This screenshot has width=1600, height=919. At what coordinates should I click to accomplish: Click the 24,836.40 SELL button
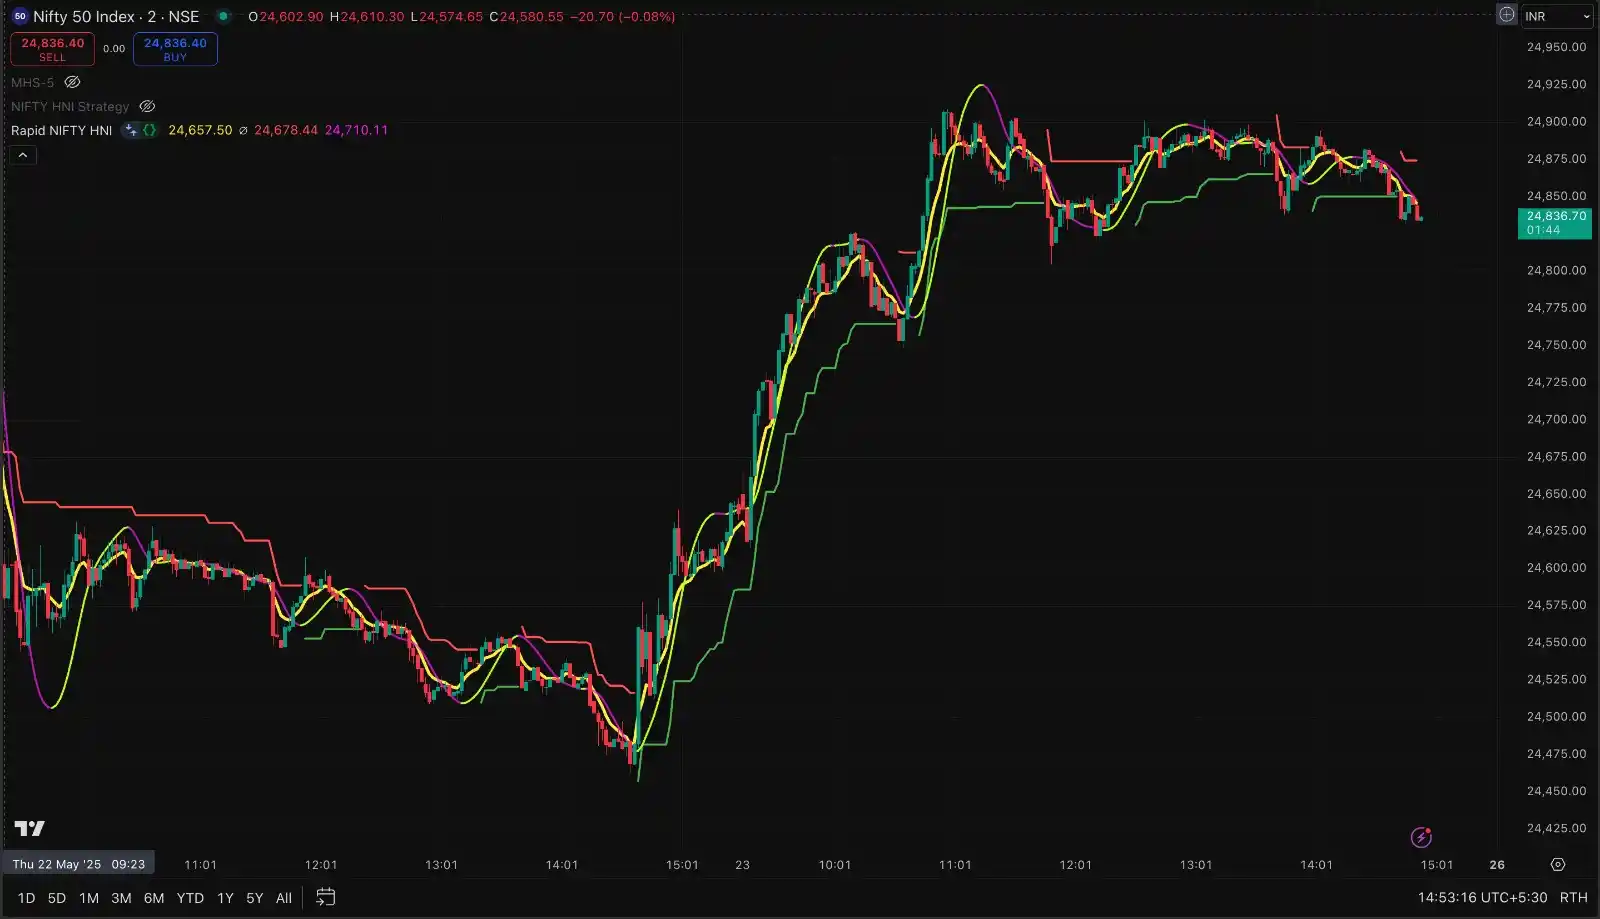pos(52,49)
